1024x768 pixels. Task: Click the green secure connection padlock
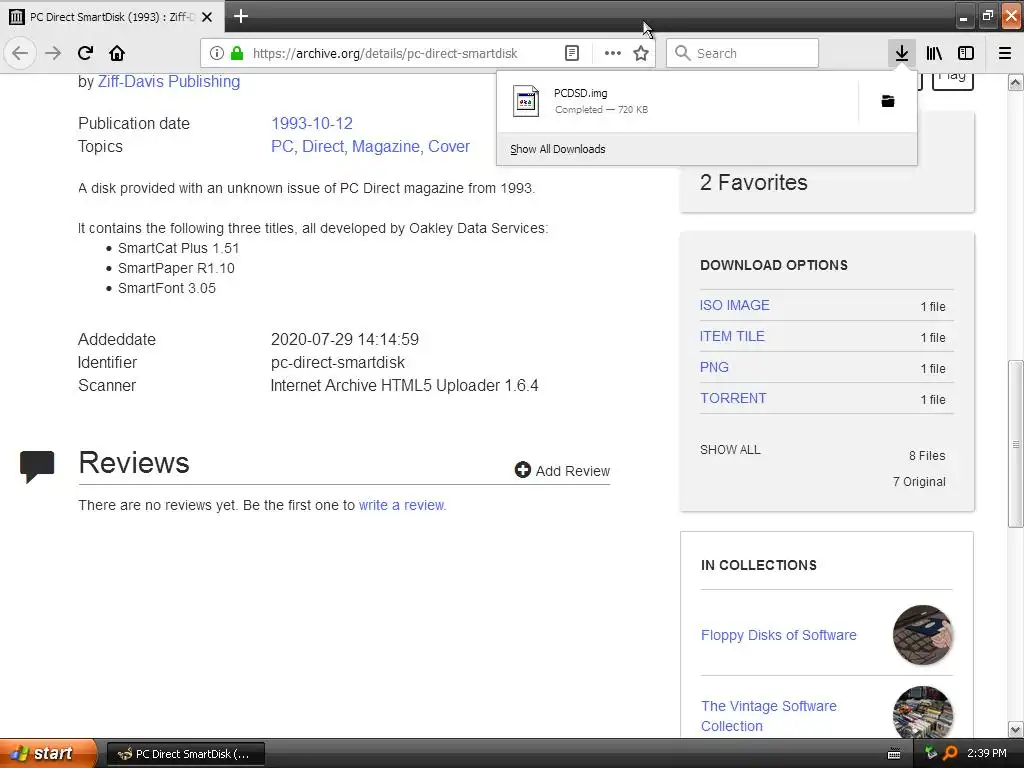[x=237, y=53]
